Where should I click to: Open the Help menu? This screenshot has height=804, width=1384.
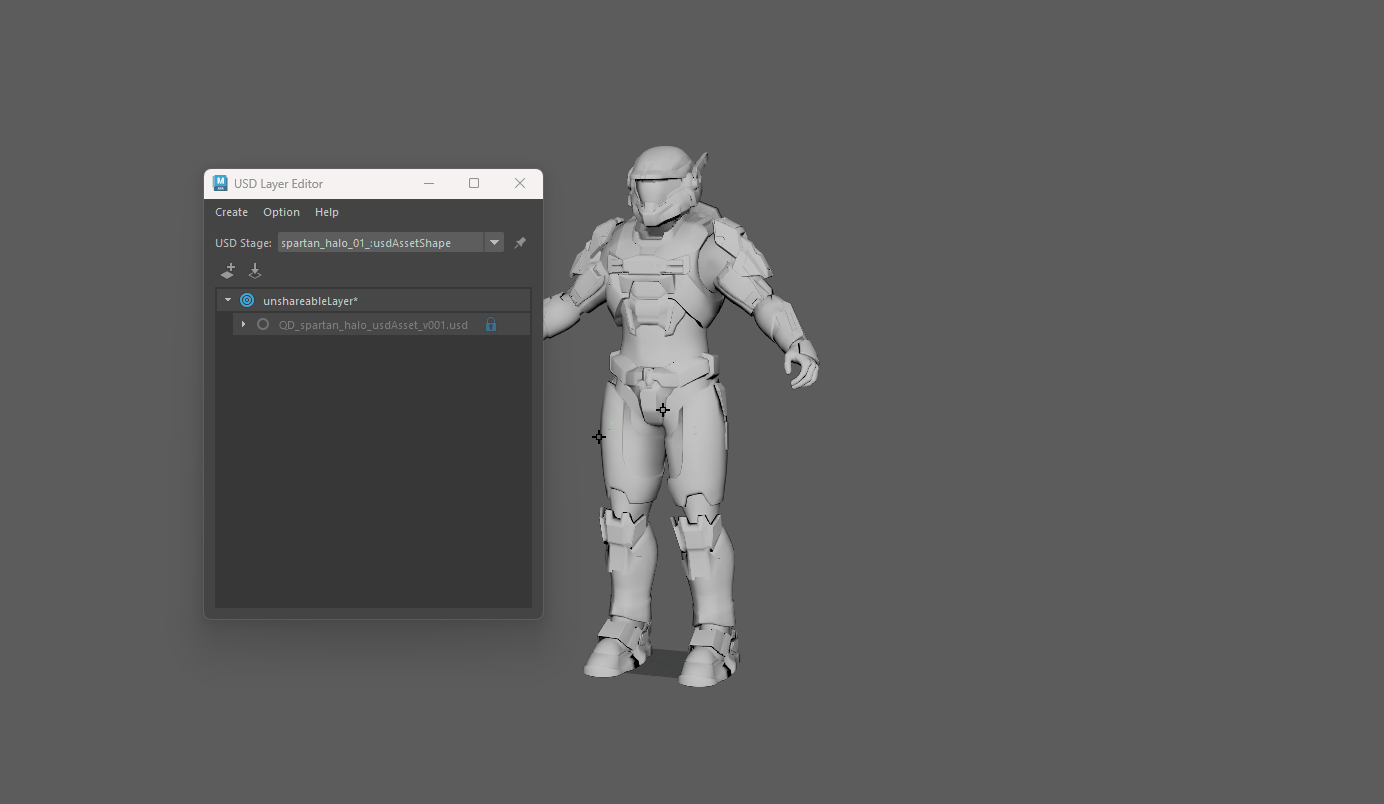[x=327, y=212]
